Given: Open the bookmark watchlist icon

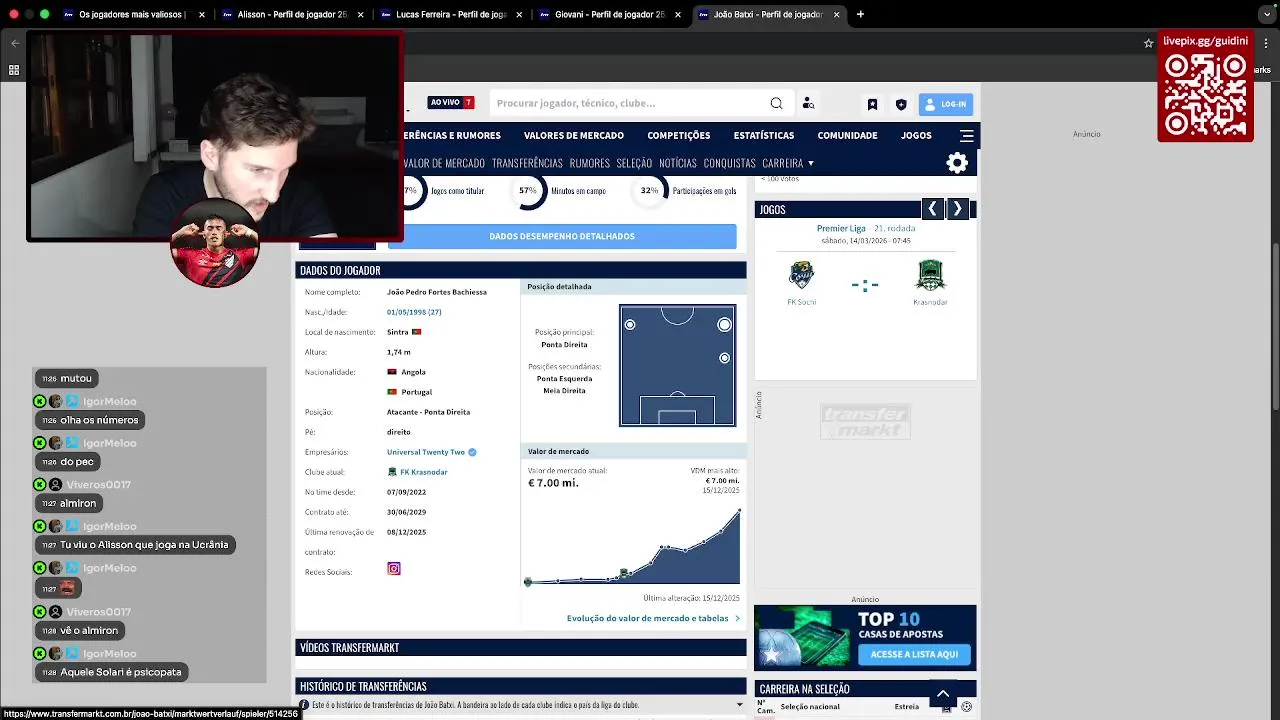Looking at the screenshot, I should coord(872,104).
